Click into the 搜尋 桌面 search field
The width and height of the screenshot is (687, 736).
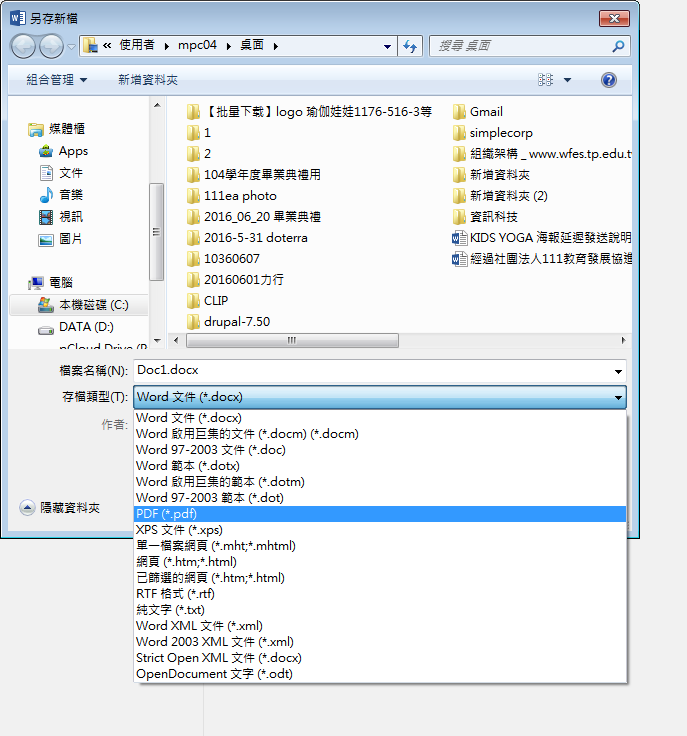pos(521,46)
